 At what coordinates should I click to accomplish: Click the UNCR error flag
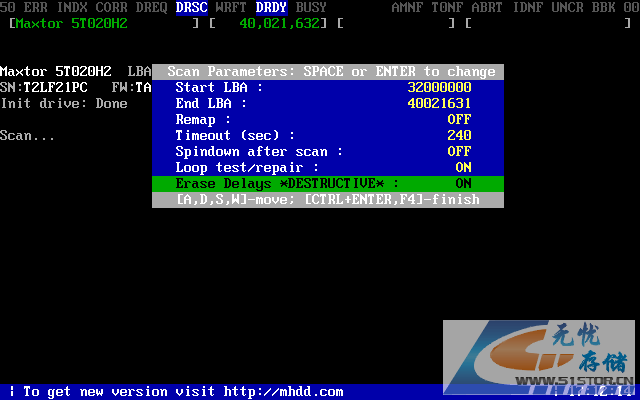pos(567,7)
